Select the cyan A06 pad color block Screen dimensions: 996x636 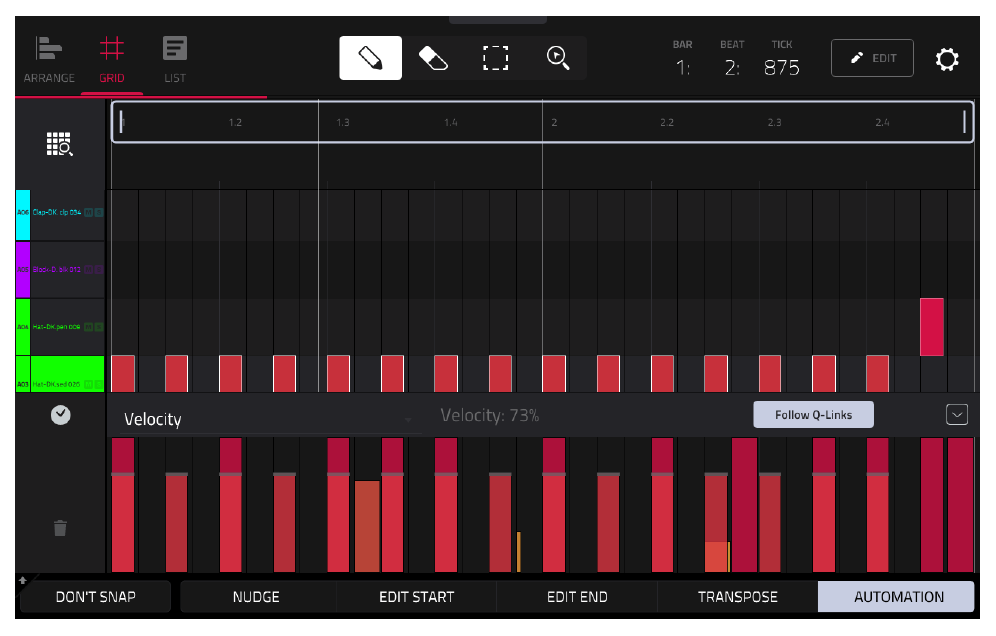[x=23, y=215]
